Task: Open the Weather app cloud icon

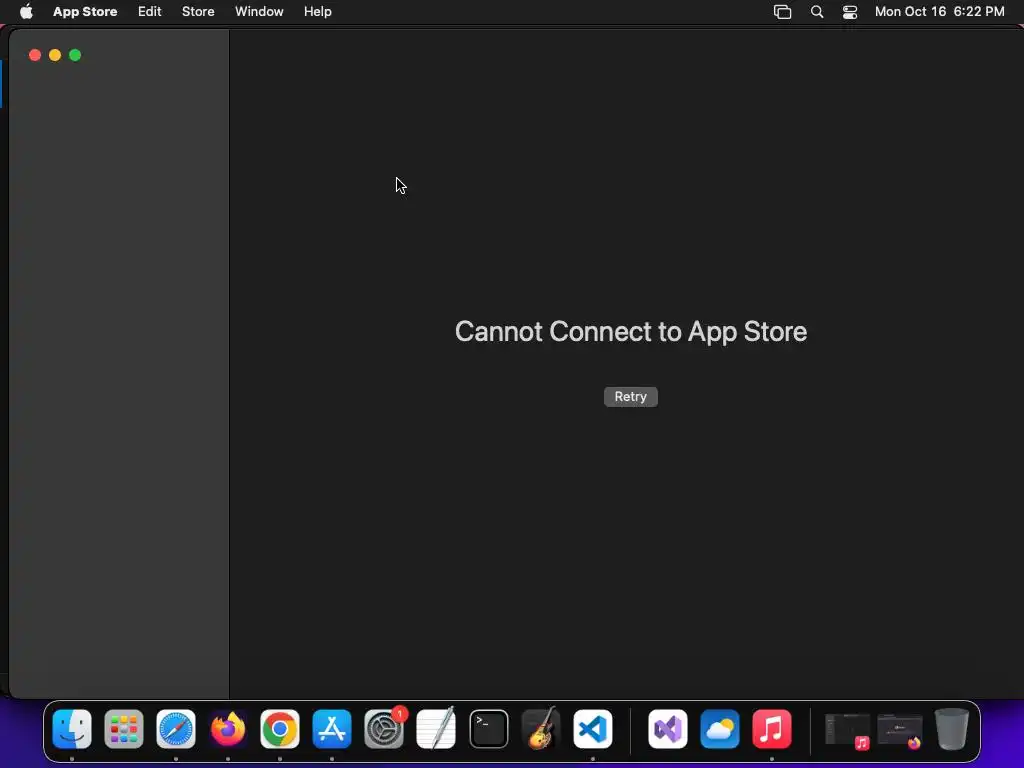Action: (x=720, y=729)
